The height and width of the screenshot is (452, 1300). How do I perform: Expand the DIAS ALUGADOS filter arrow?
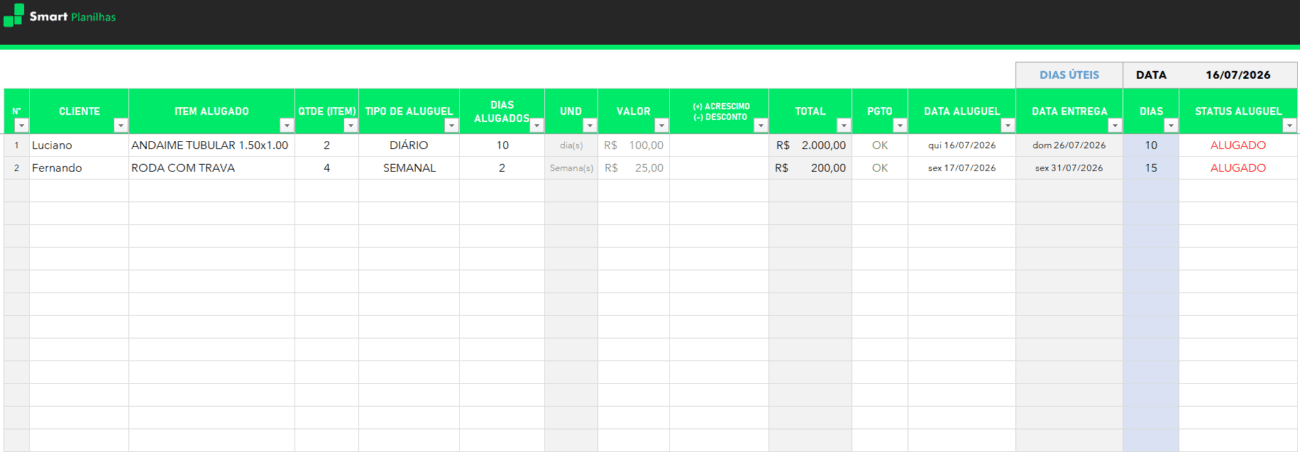[x=537, y=126]
